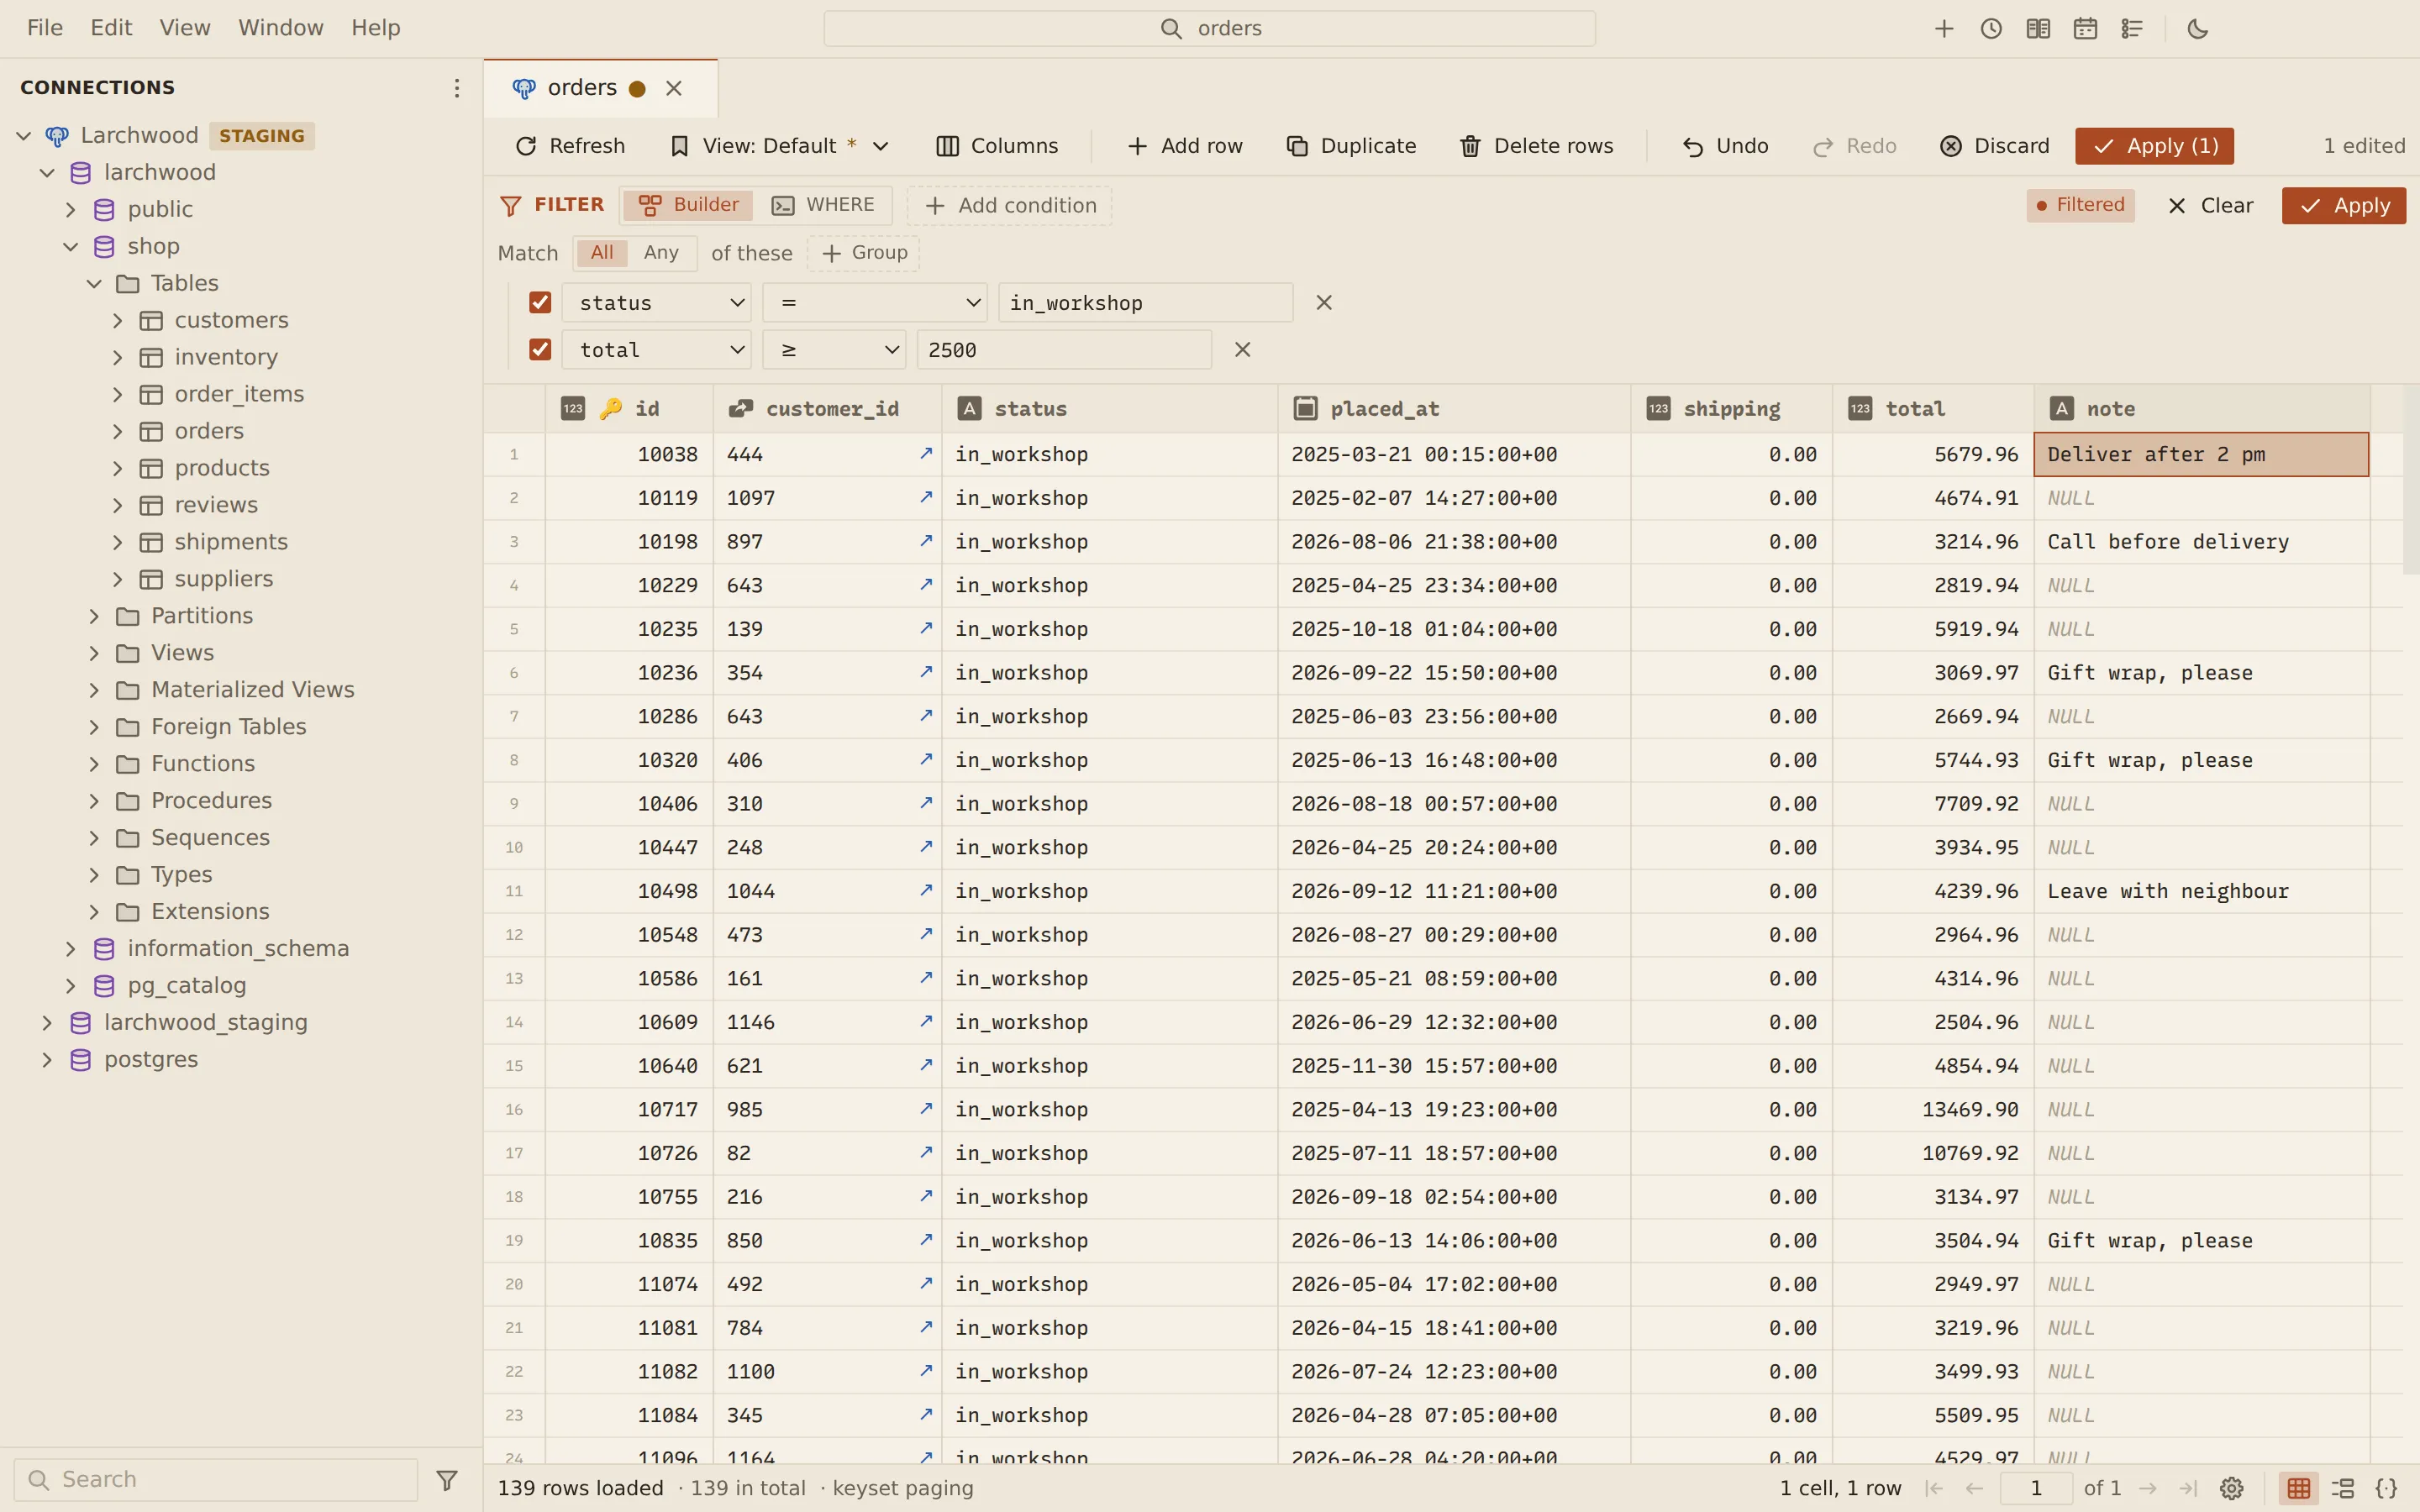Switch to grid view icon
The image size is (2420, 1512).
click(2298, 1488)
